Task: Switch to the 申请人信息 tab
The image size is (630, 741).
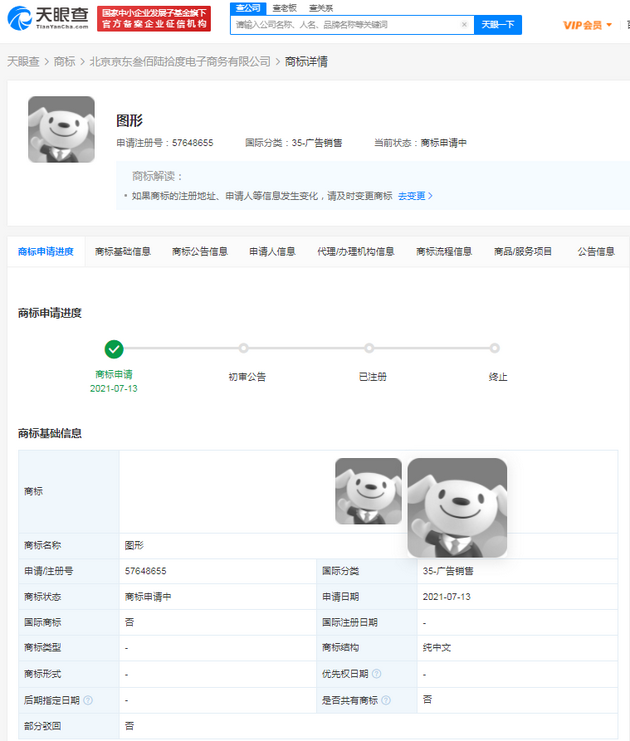Action: [x=272, y=252]
